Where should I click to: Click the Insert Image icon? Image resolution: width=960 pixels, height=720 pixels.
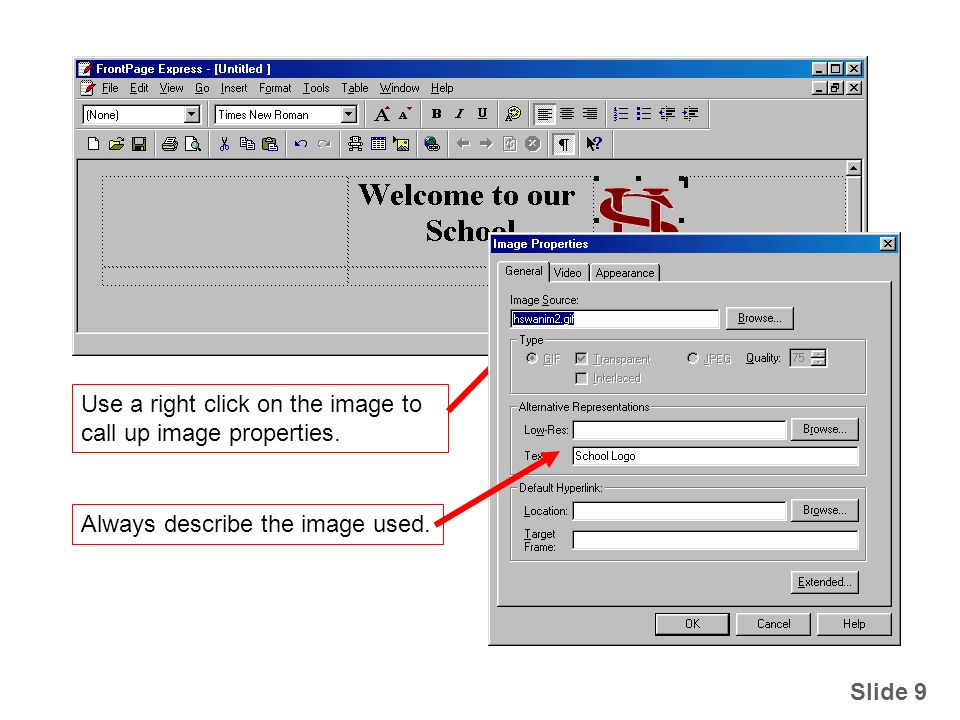pyautogui.click(x=402, y=144)
